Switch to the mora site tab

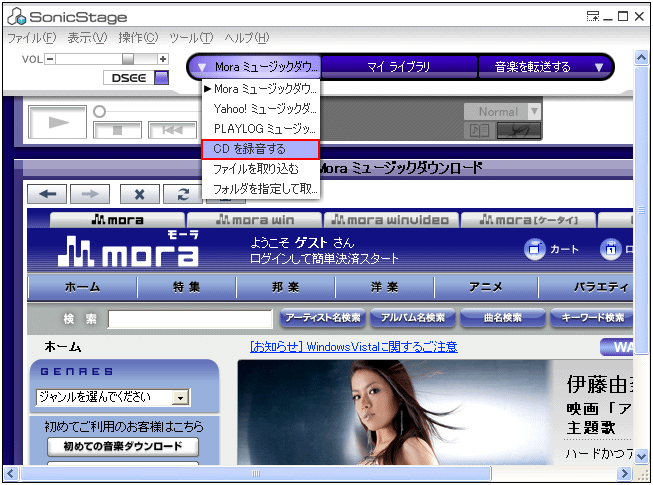[x=117, y=220]
